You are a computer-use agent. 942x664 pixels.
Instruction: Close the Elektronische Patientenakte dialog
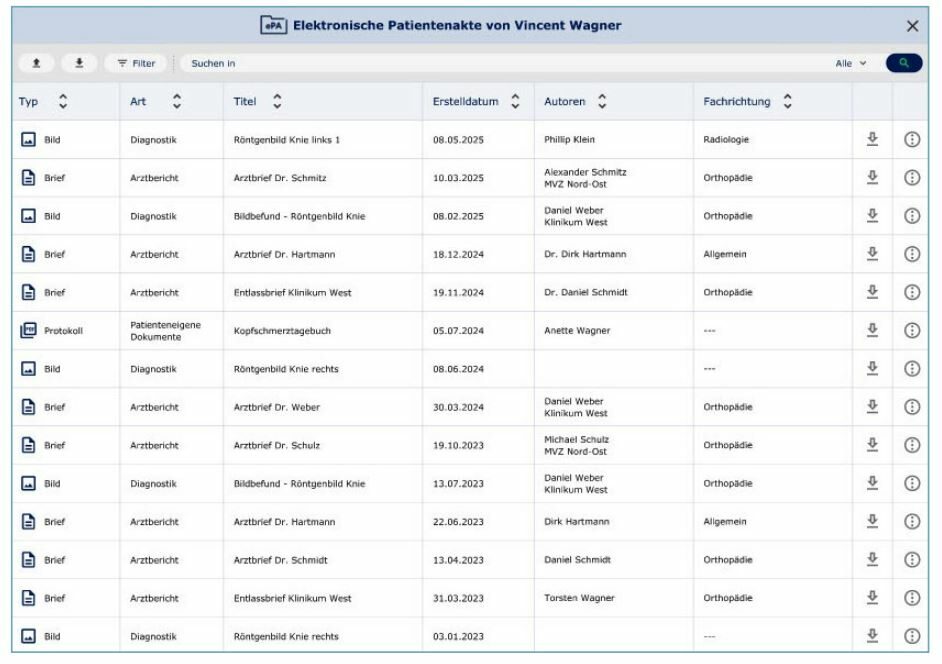912,26
